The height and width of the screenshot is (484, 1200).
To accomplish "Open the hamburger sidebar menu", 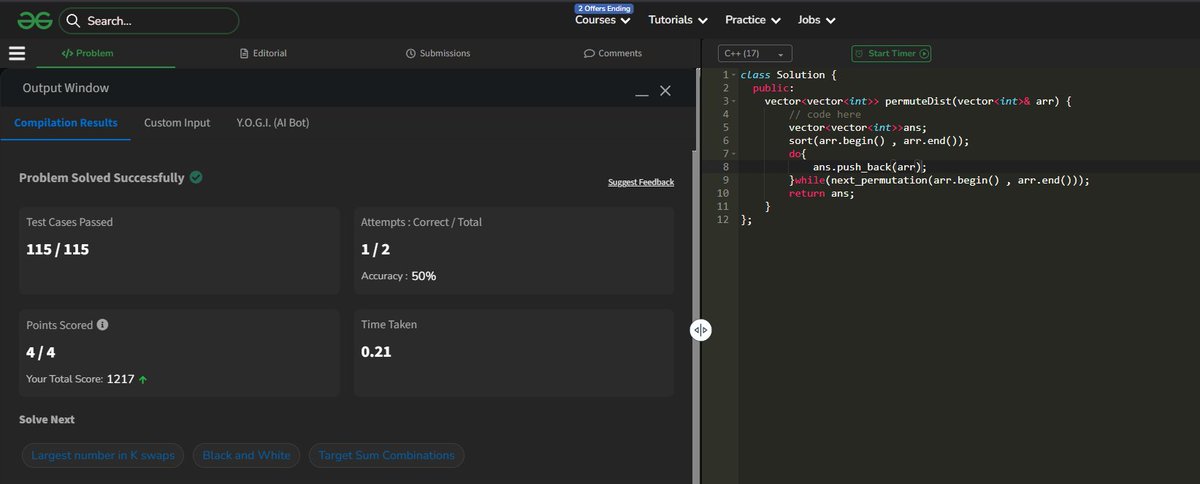I will [17, 53].
